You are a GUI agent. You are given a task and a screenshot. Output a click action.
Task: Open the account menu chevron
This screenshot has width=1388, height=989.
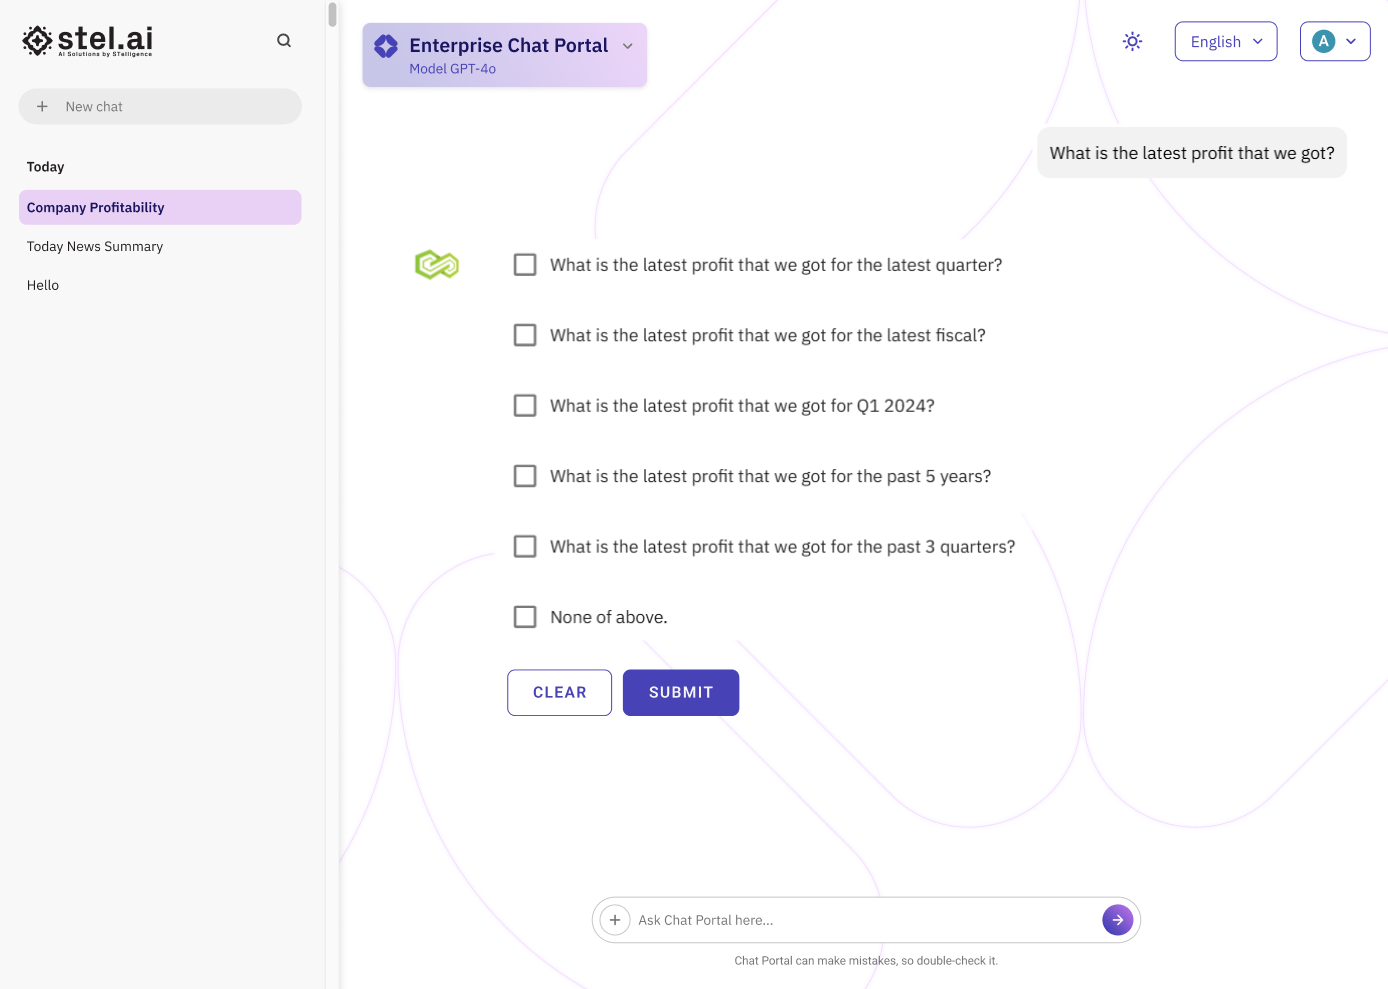pos(1351,41)
